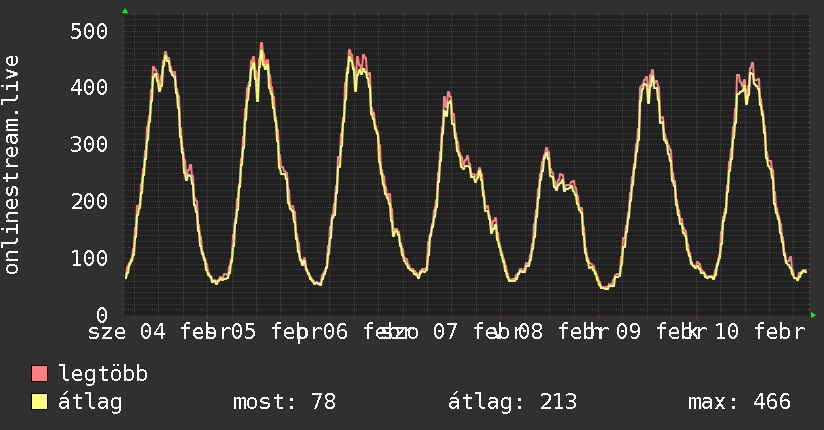Select the legtöbb legend label

[x=103, y=373]
